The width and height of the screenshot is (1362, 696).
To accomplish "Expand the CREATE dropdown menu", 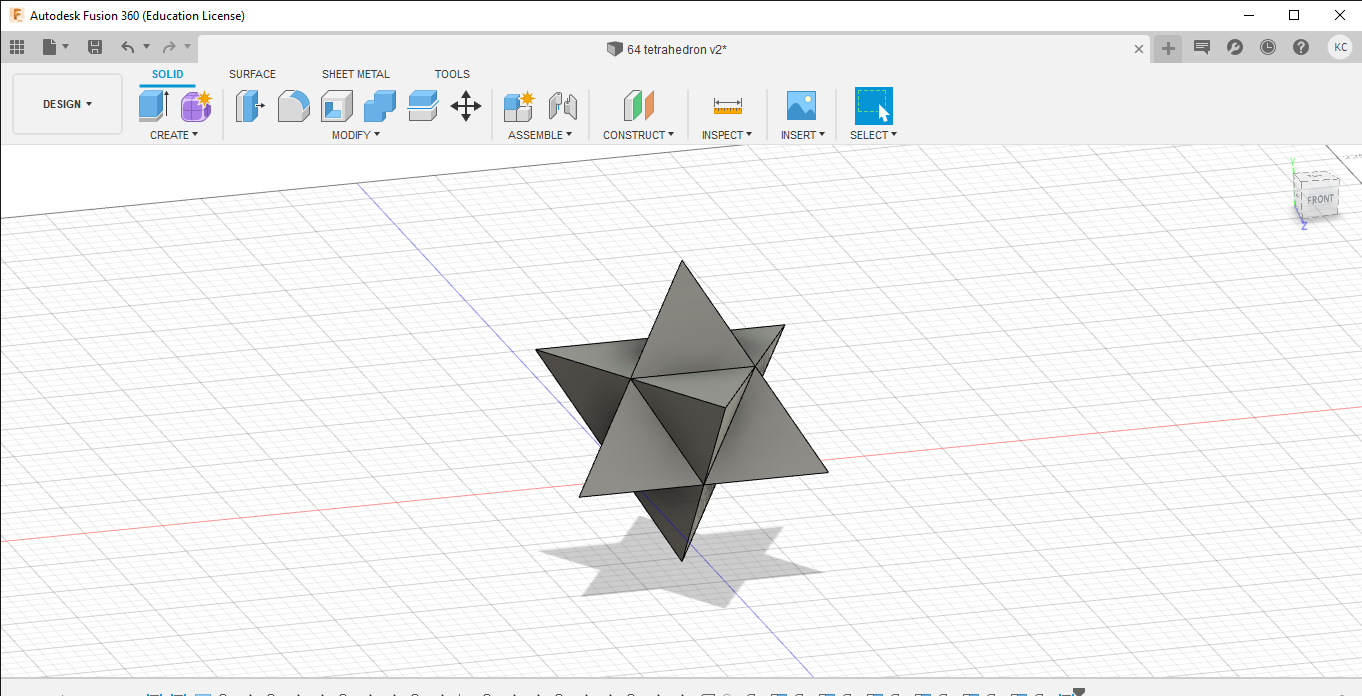I will (x=173, y=134).
